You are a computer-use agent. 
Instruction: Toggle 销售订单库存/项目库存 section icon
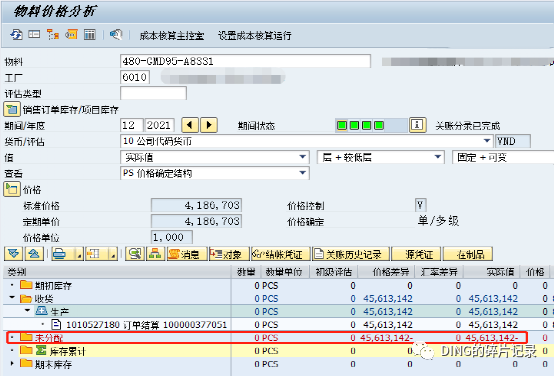tap(12, 110)
